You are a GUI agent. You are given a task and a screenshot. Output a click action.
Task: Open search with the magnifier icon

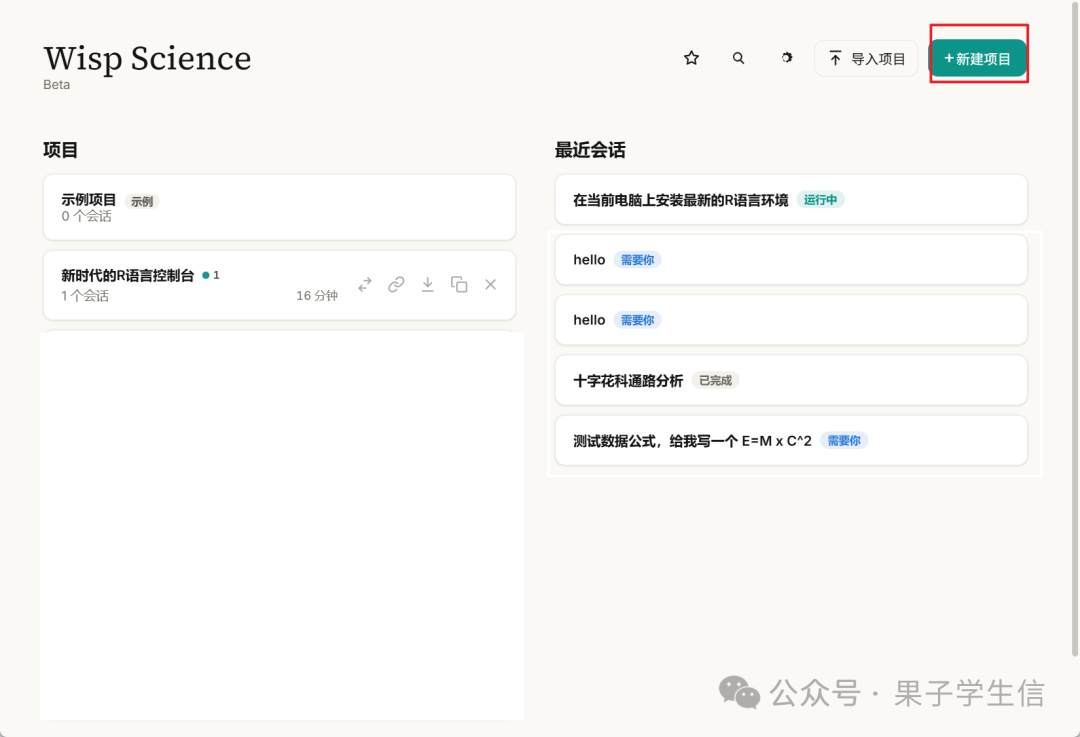coord(738,58)
